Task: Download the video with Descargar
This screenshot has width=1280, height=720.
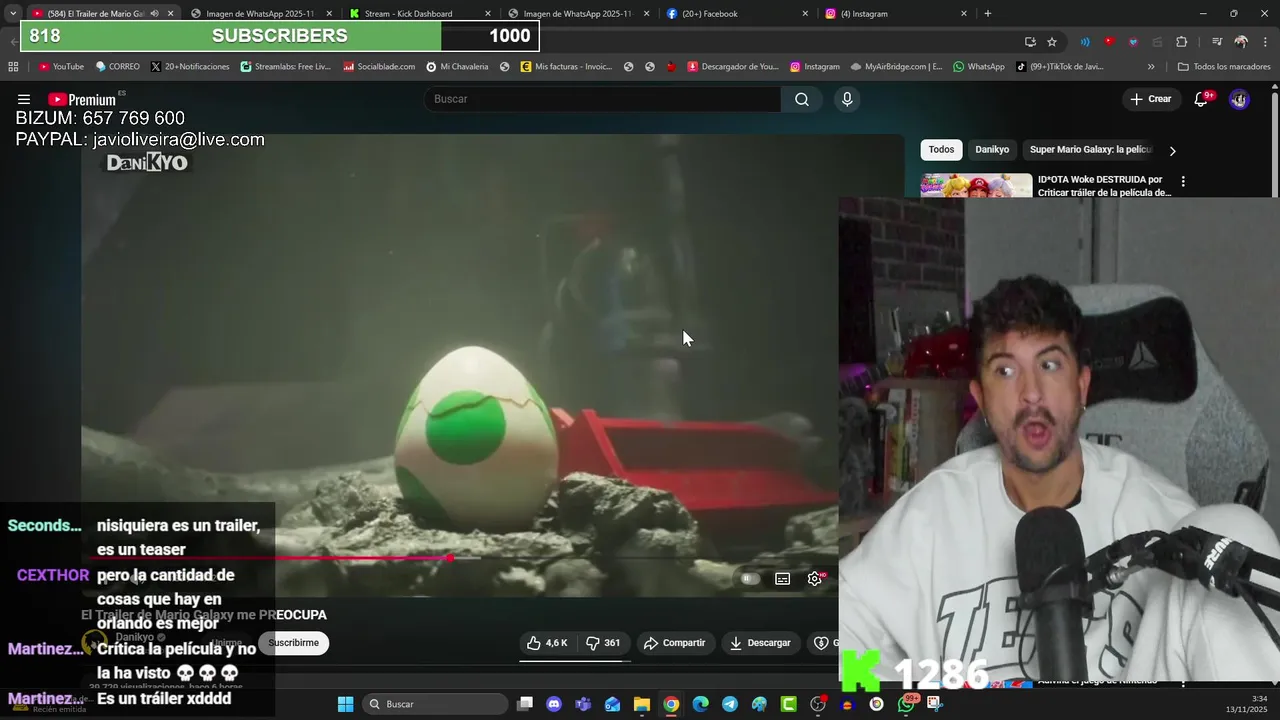Action: 760,643
